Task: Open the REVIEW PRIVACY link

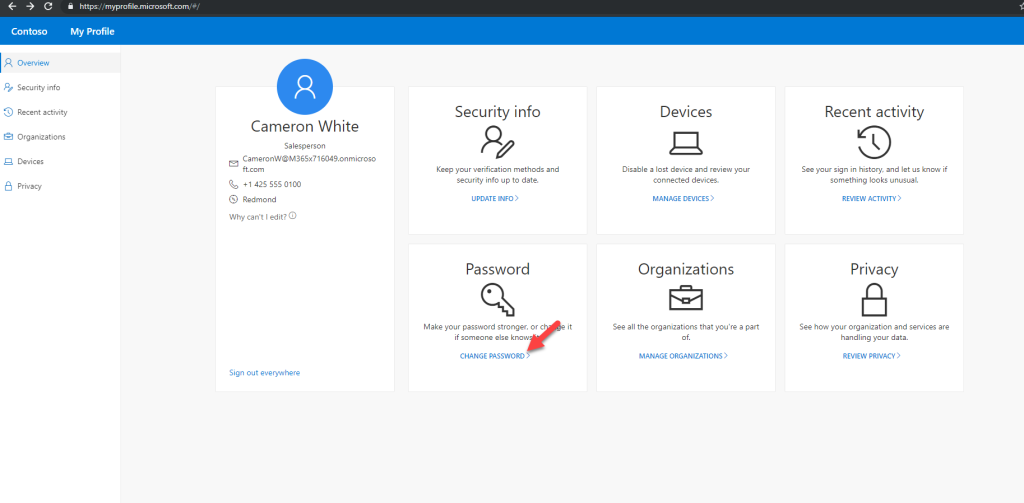Action: tap(871, 357)
